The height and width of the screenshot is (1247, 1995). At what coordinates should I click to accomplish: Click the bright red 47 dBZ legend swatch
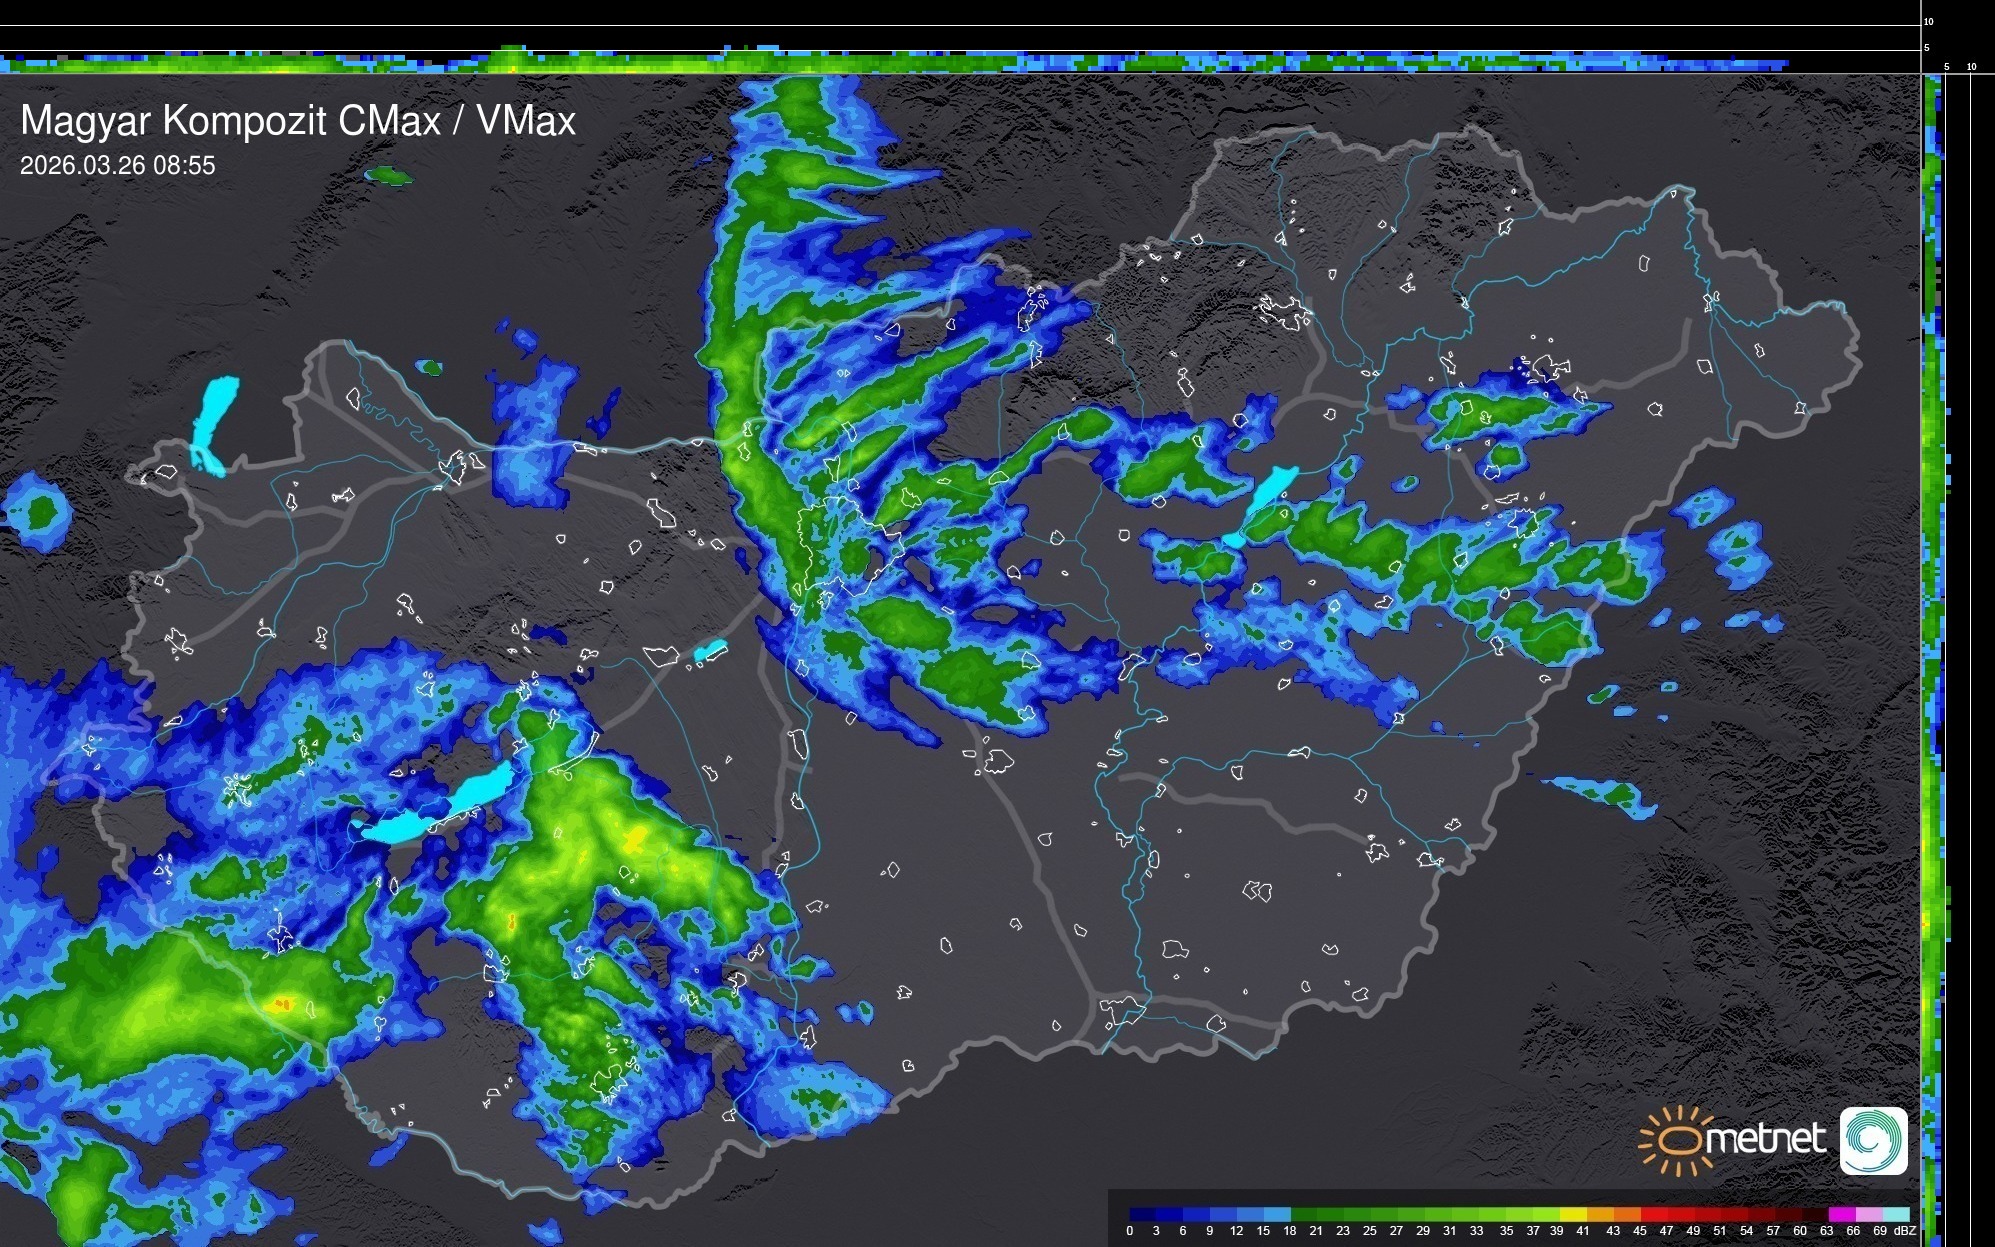1680,1214
